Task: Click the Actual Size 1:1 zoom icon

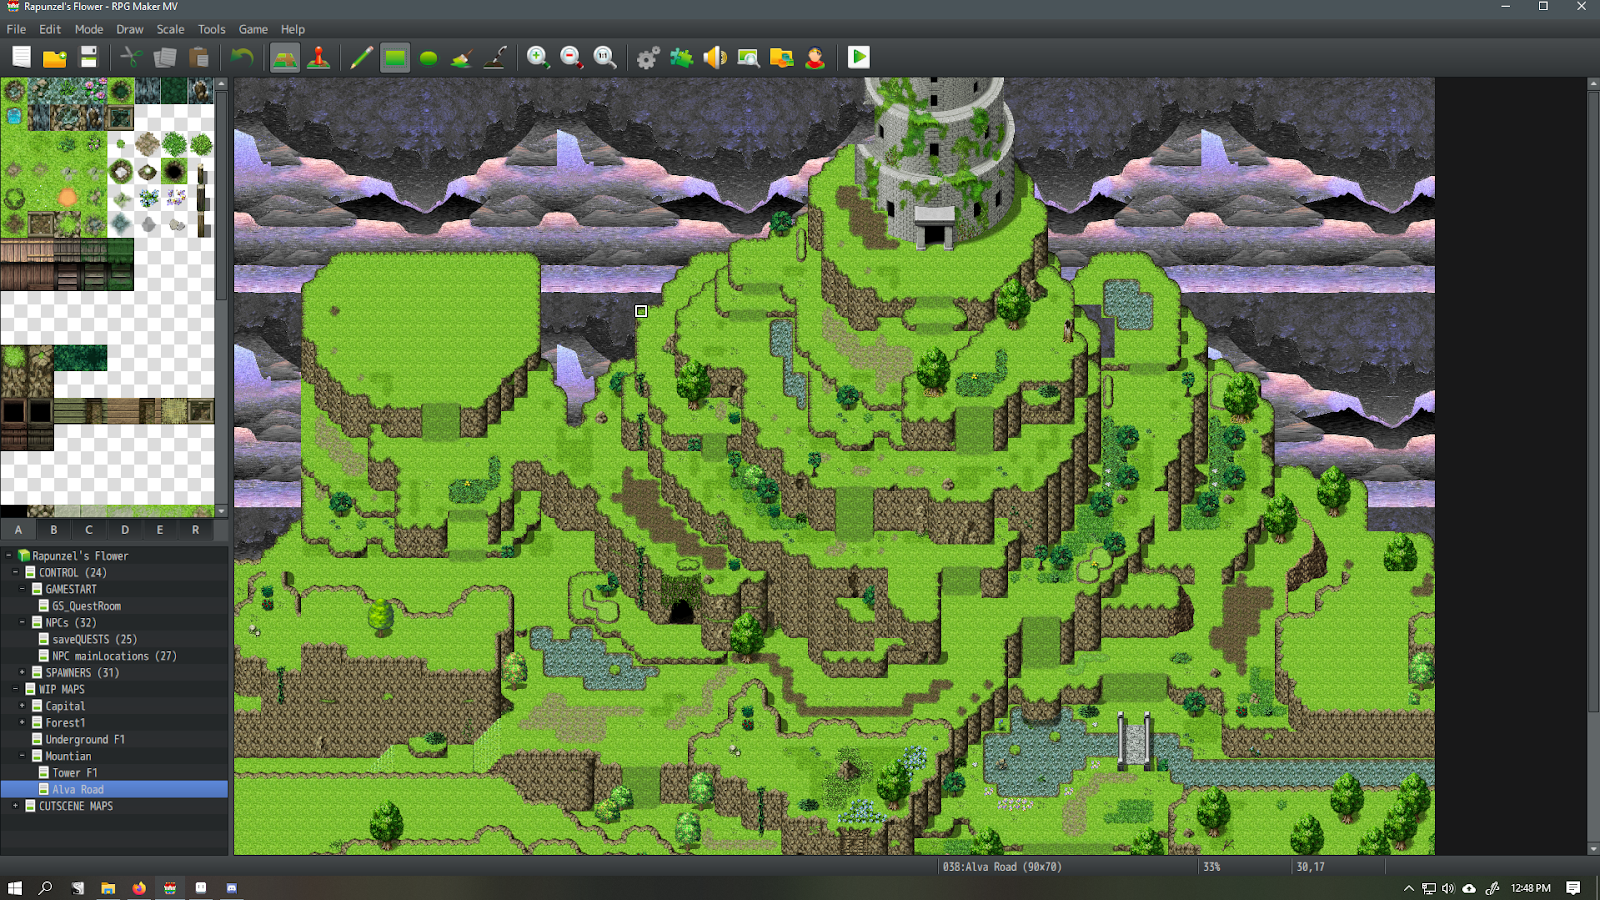Action: click(605, 57)
